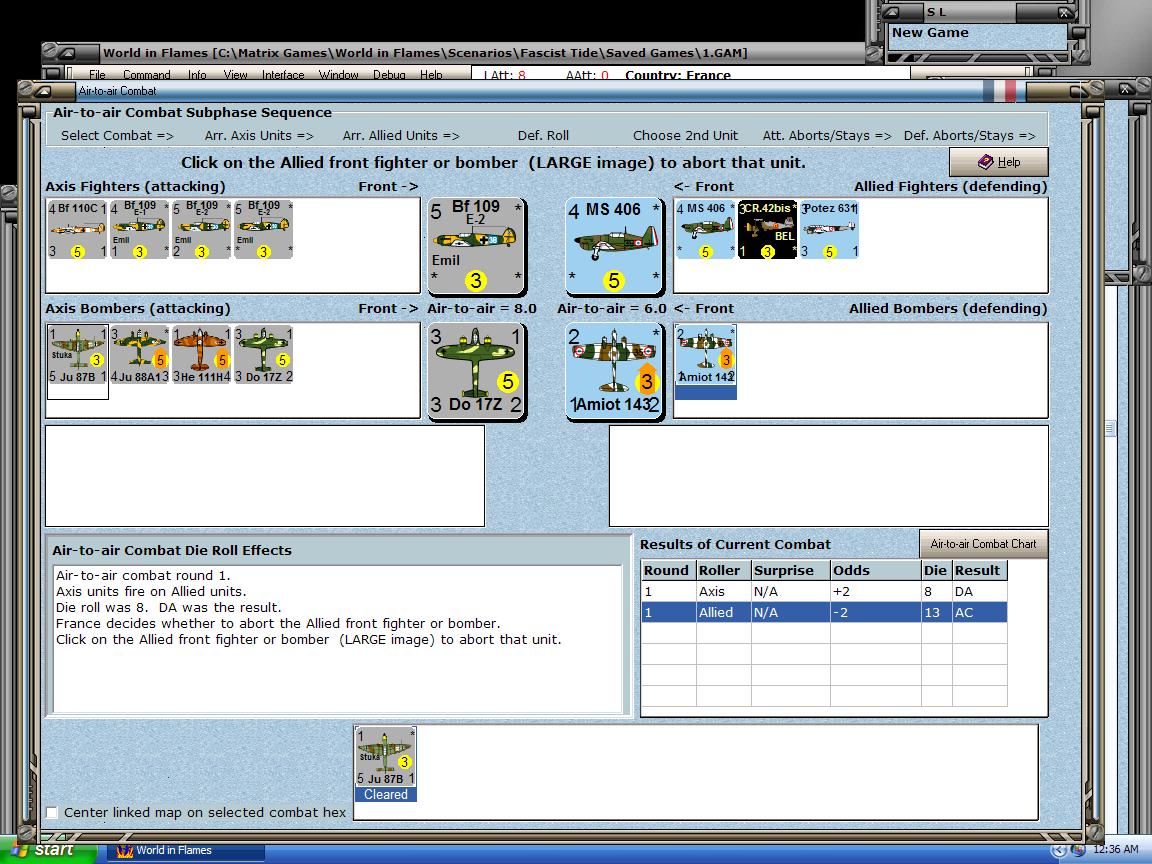
Task: Open the File menu
Action: click(x=97, y=75)
